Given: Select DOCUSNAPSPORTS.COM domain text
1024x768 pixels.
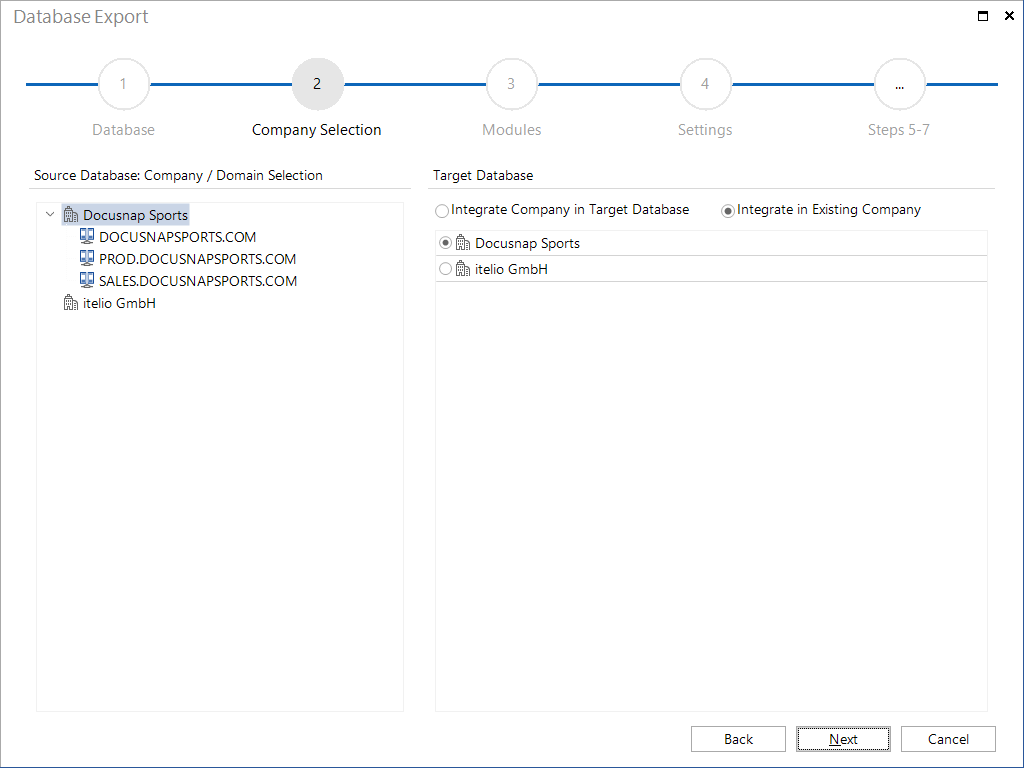Looking at the screenshot, I should click(x=178, y=237).
